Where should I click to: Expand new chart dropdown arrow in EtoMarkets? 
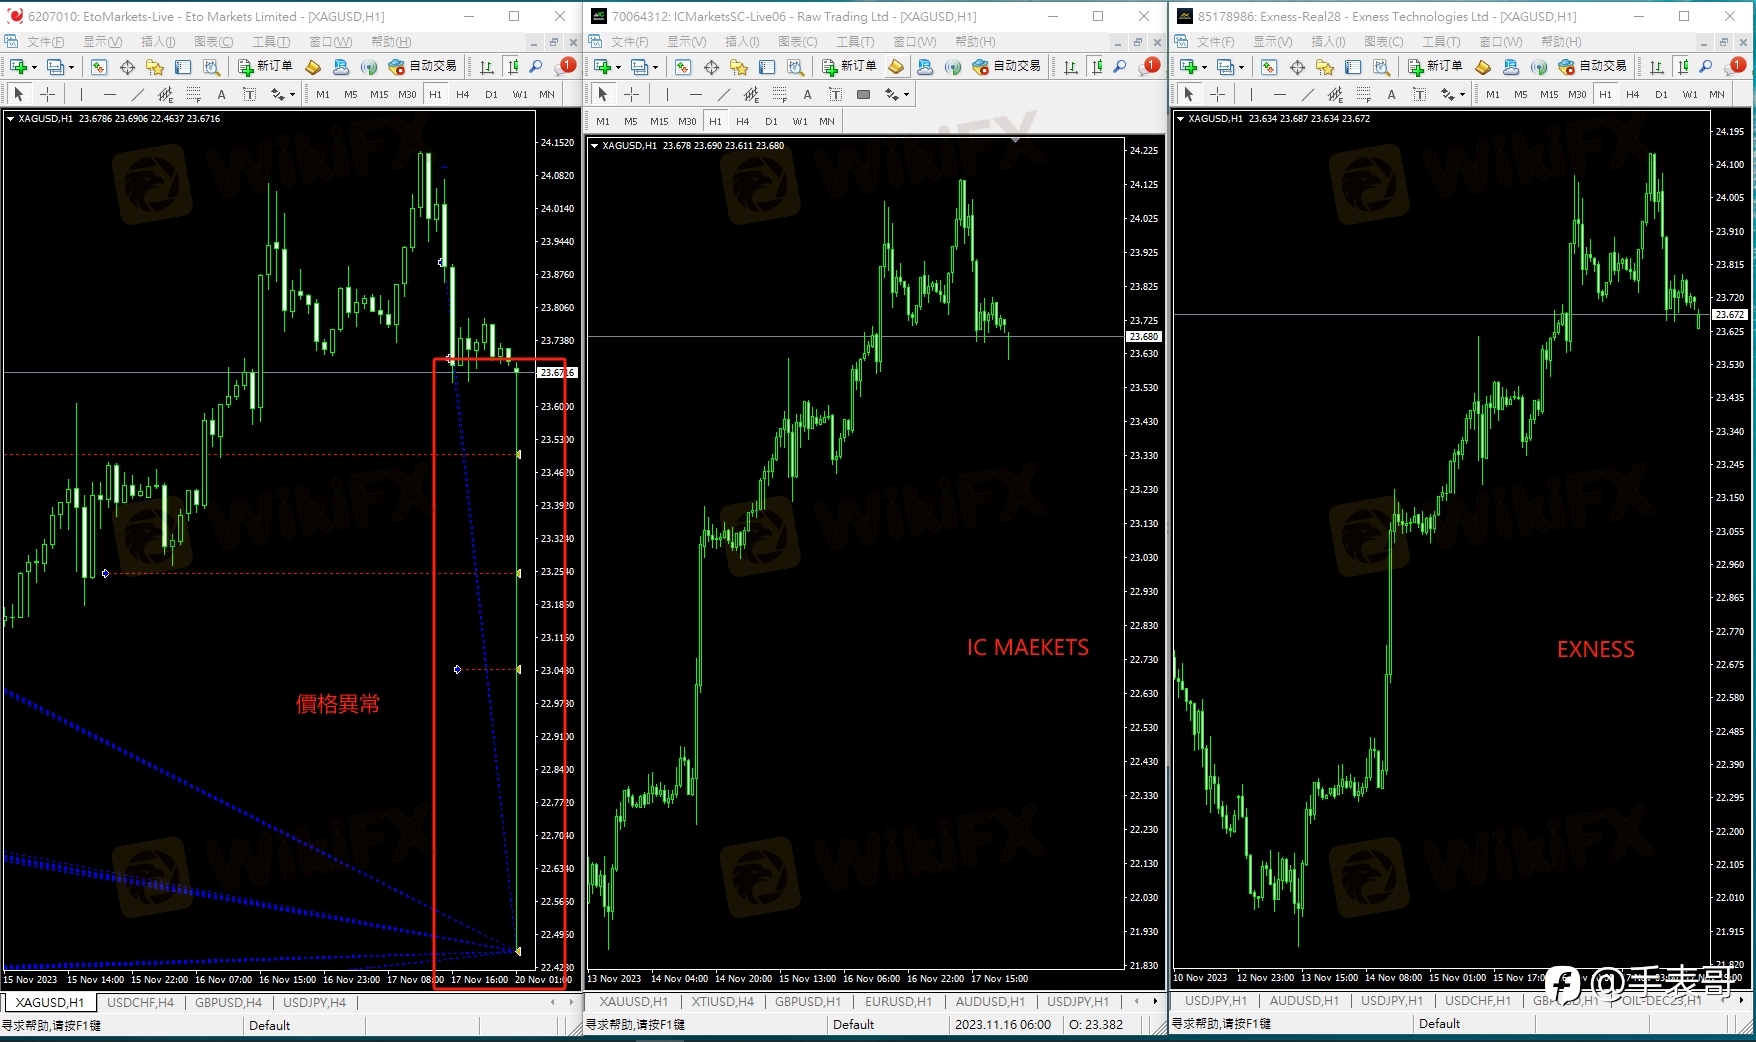point(34,67)
